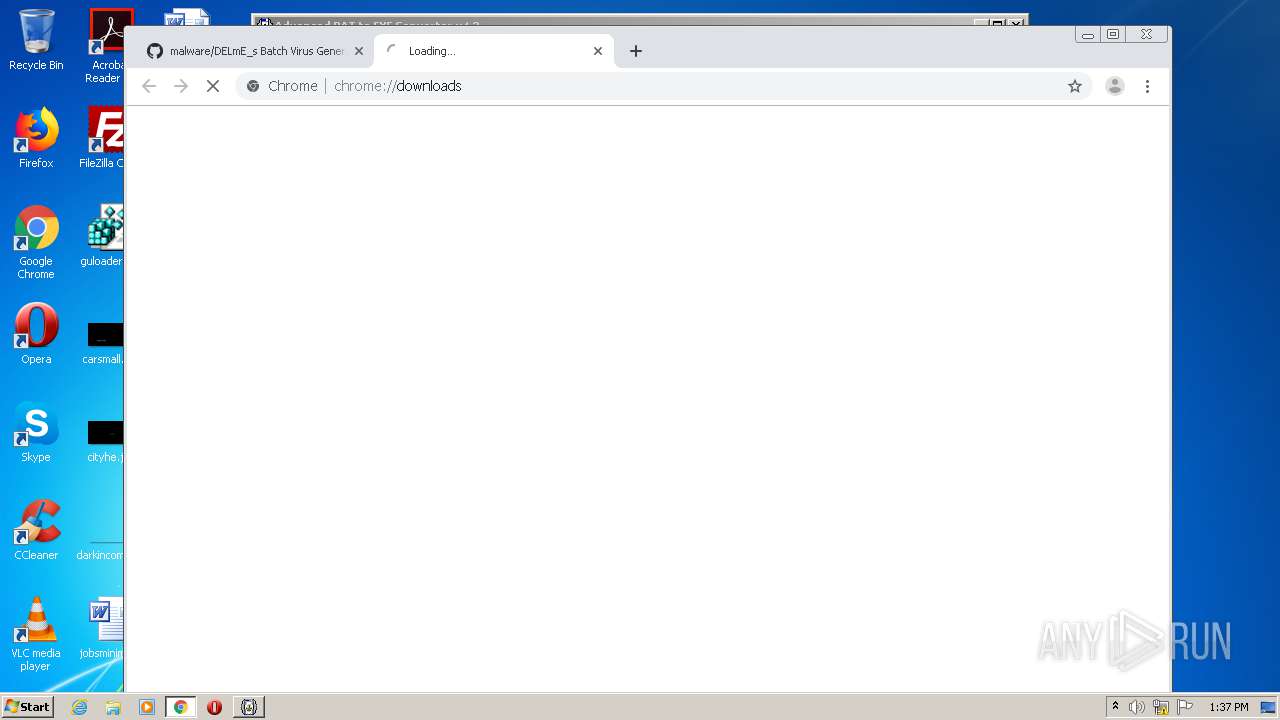Open Chrome's three-dot menu

point(1148,86)
